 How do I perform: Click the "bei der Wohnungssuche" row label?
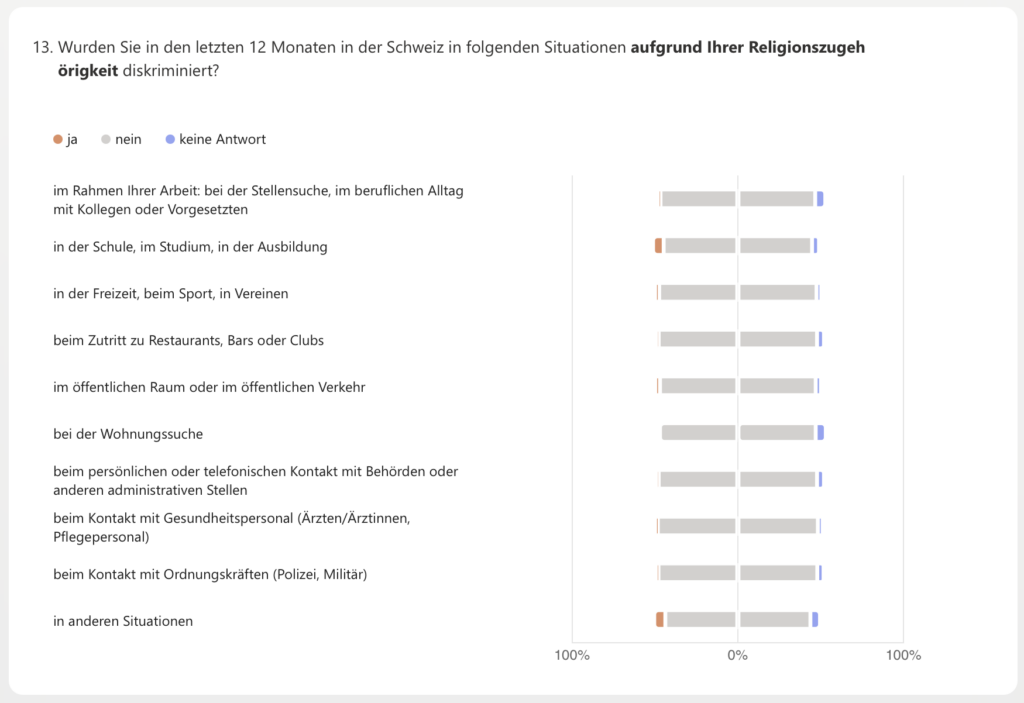click(x=128, y=434)
